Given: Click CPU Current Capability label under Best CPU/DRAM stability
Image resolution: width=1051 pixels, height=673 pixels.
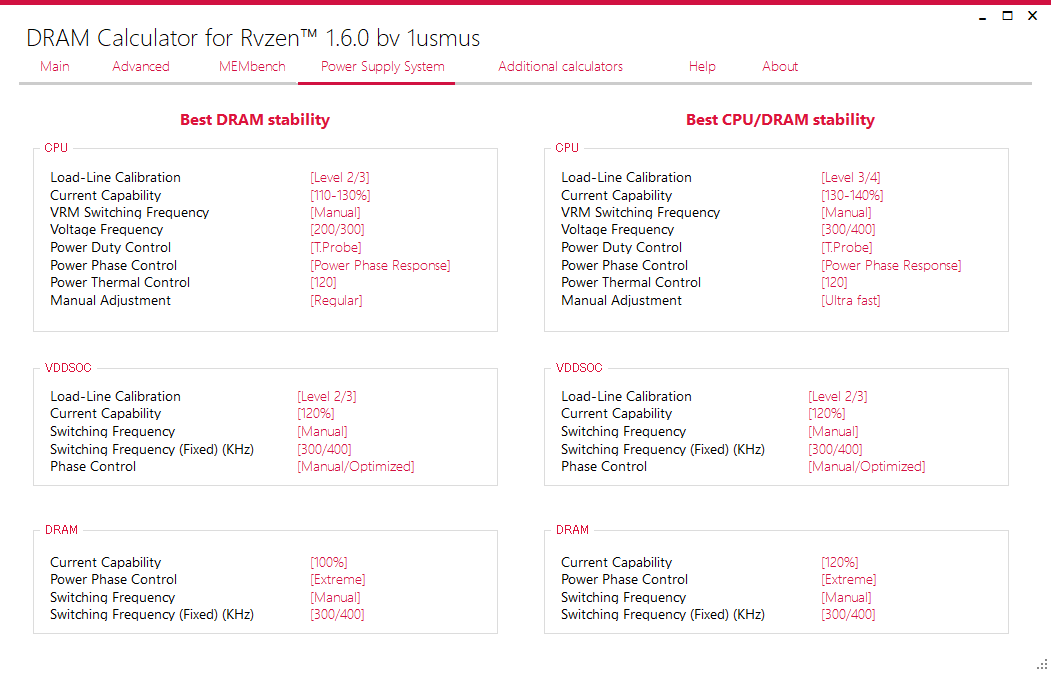Looking at the screenshot, I should click(x=617, y=195).
